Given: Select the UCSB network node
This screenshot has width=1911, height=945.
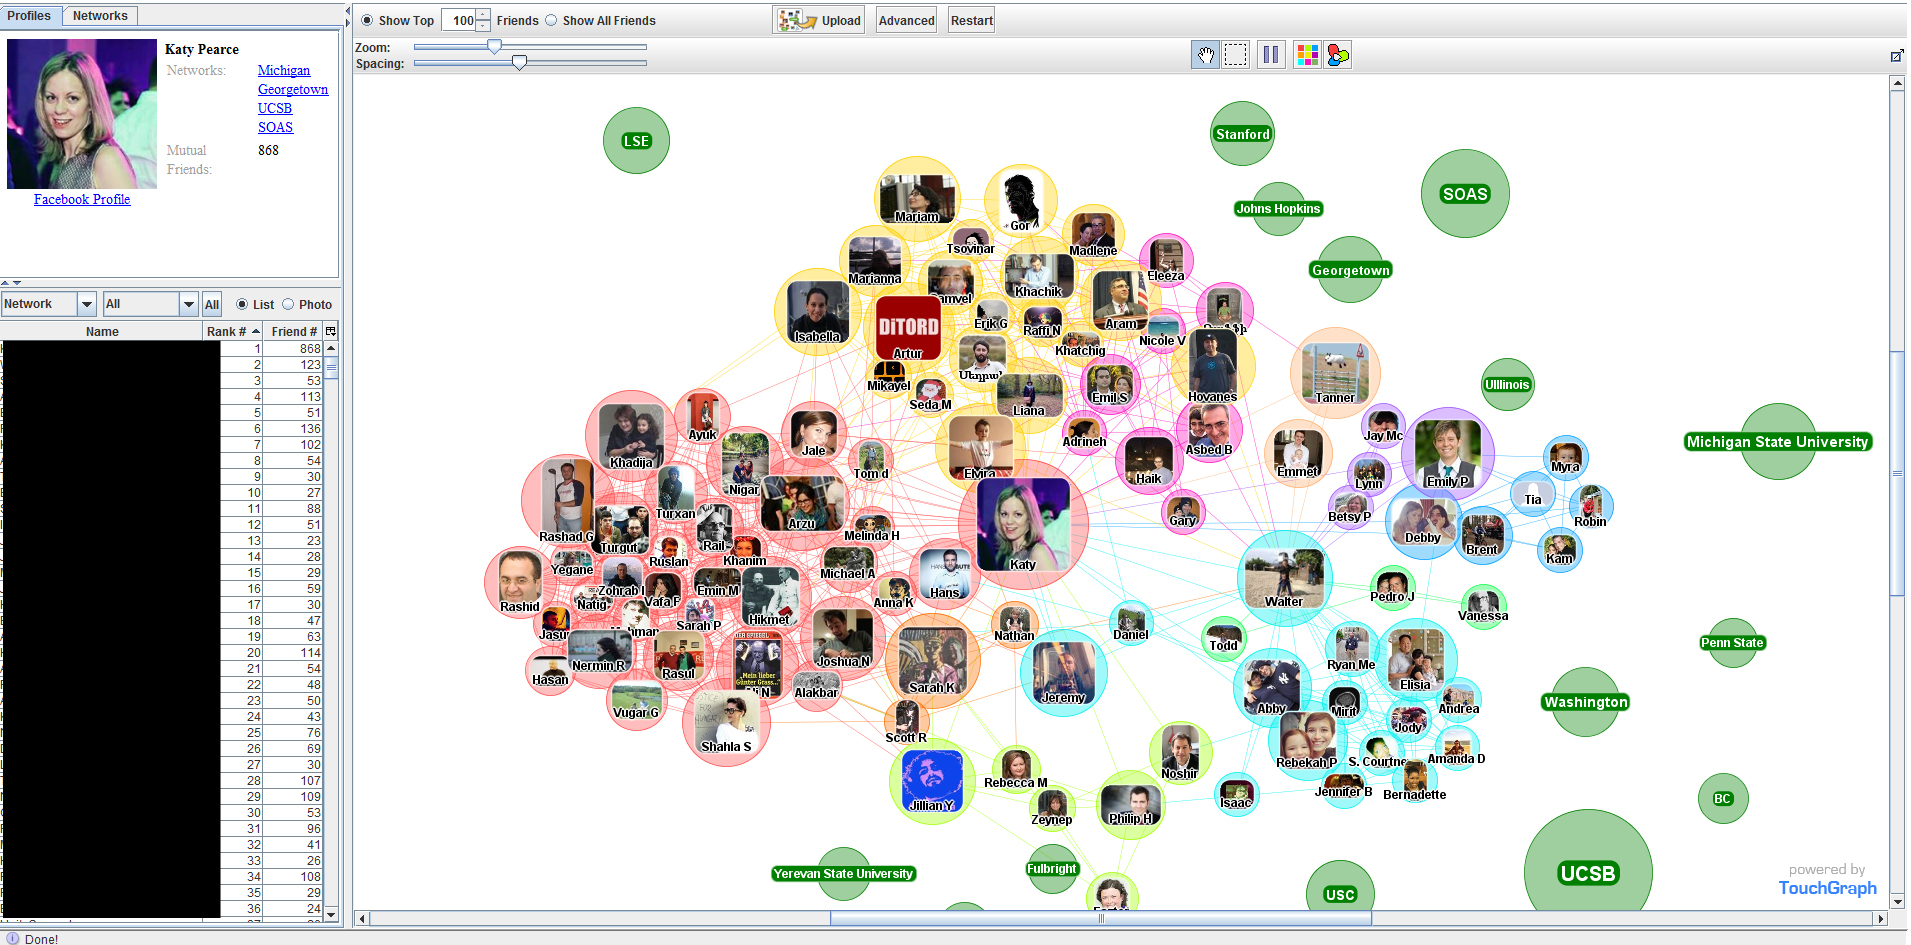Looking at the screenshot, I should tap(1588, 873).
